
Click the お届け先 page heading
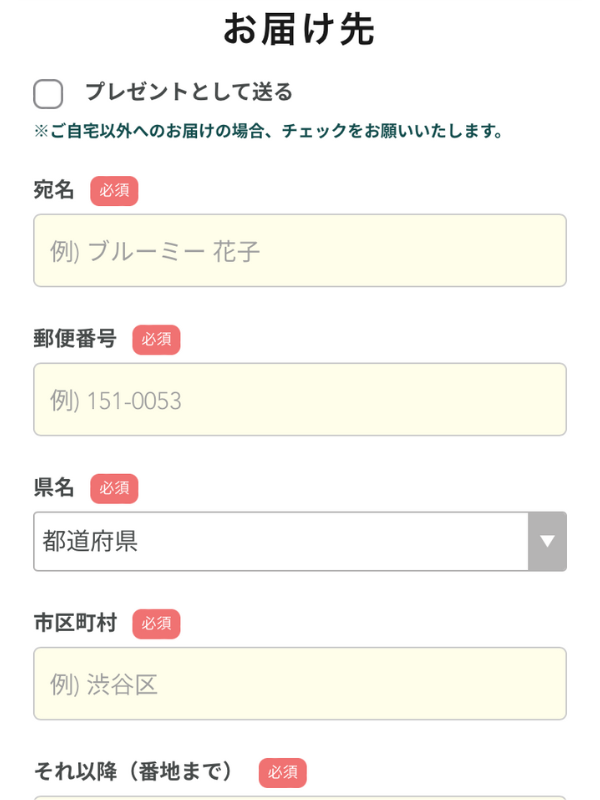coord(299,29)
